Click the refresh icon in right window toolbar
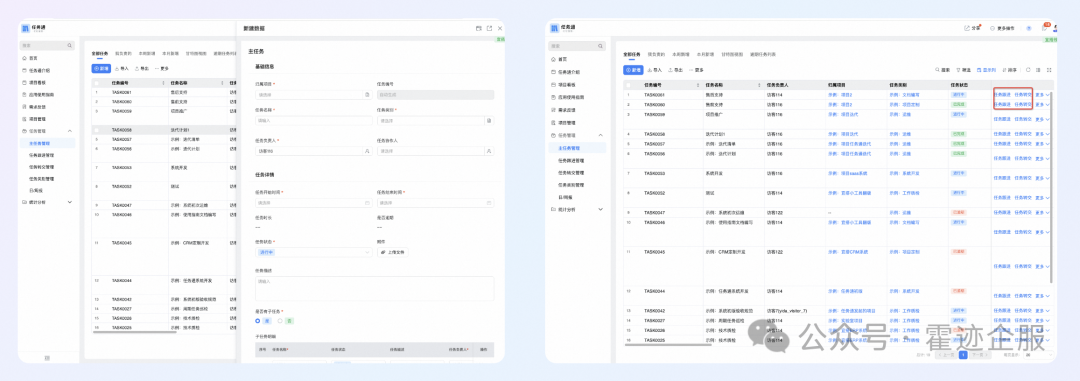The height and width of the screenshot is (381, 1080). tap(1028, 70)
